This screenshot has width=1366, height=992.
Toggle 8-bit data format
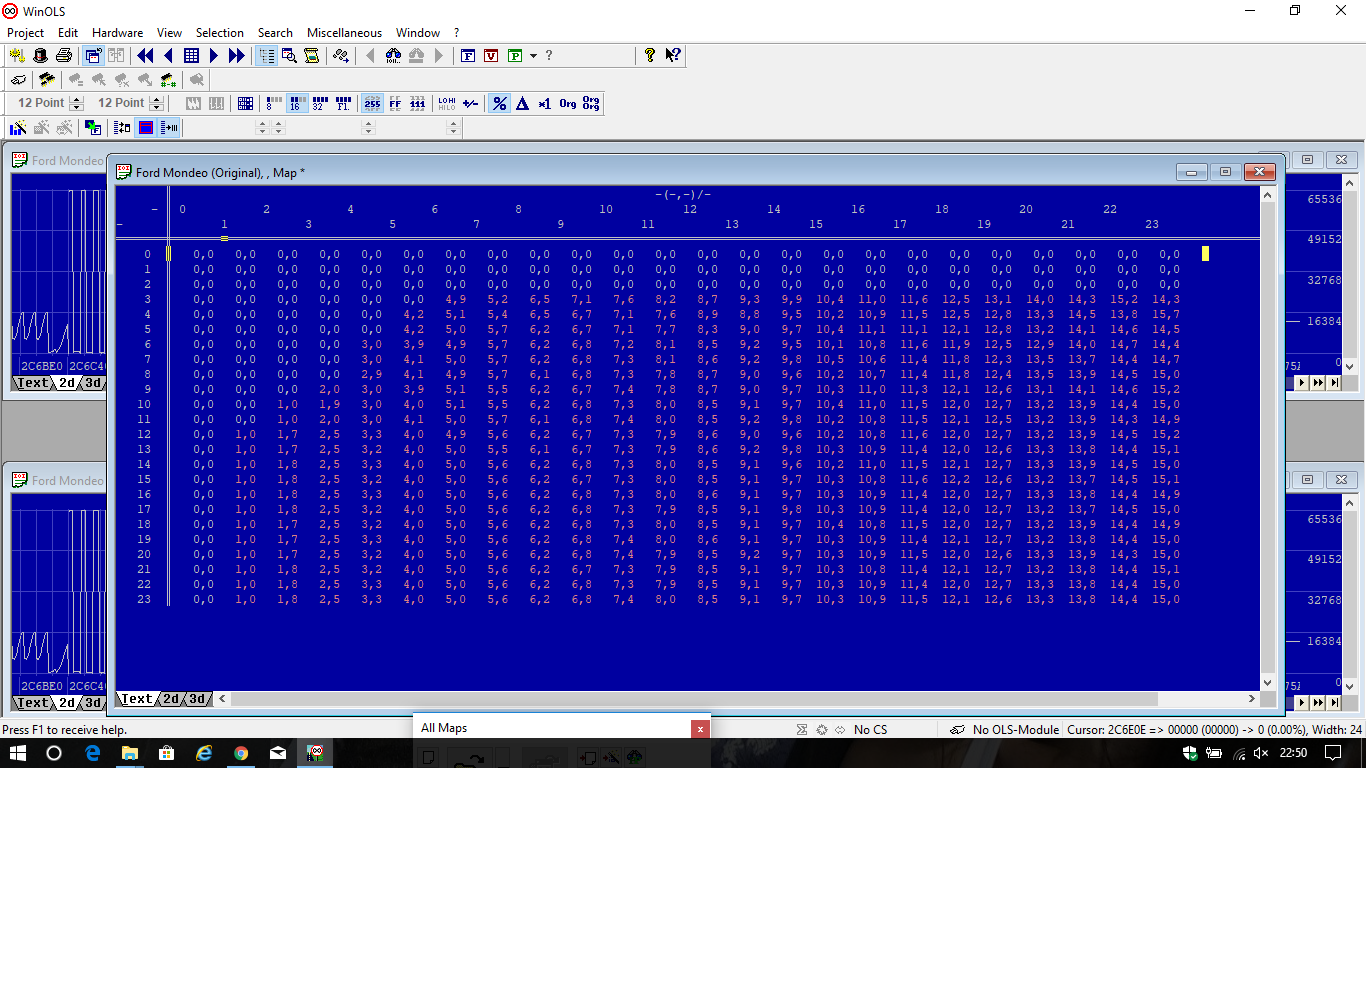click(x=273, y=103)
